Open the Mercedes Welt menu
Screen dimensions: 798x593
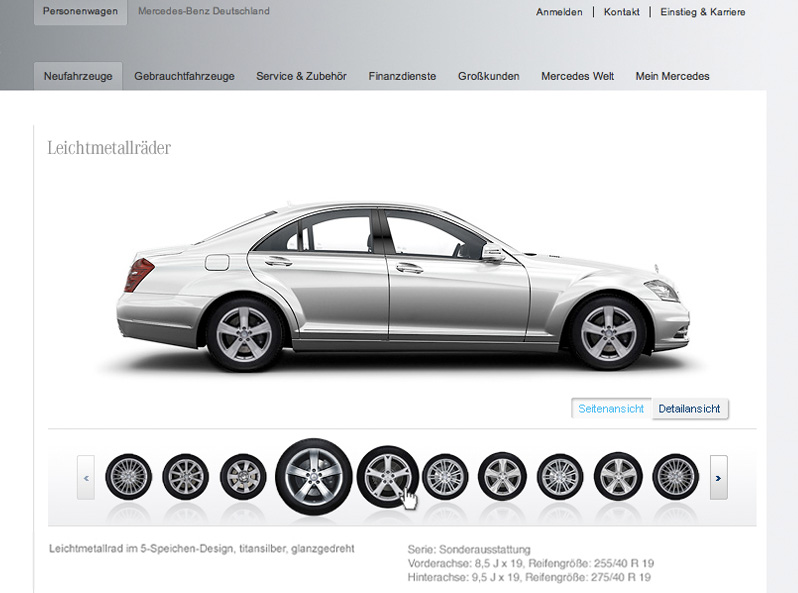(x=577, y=76)
